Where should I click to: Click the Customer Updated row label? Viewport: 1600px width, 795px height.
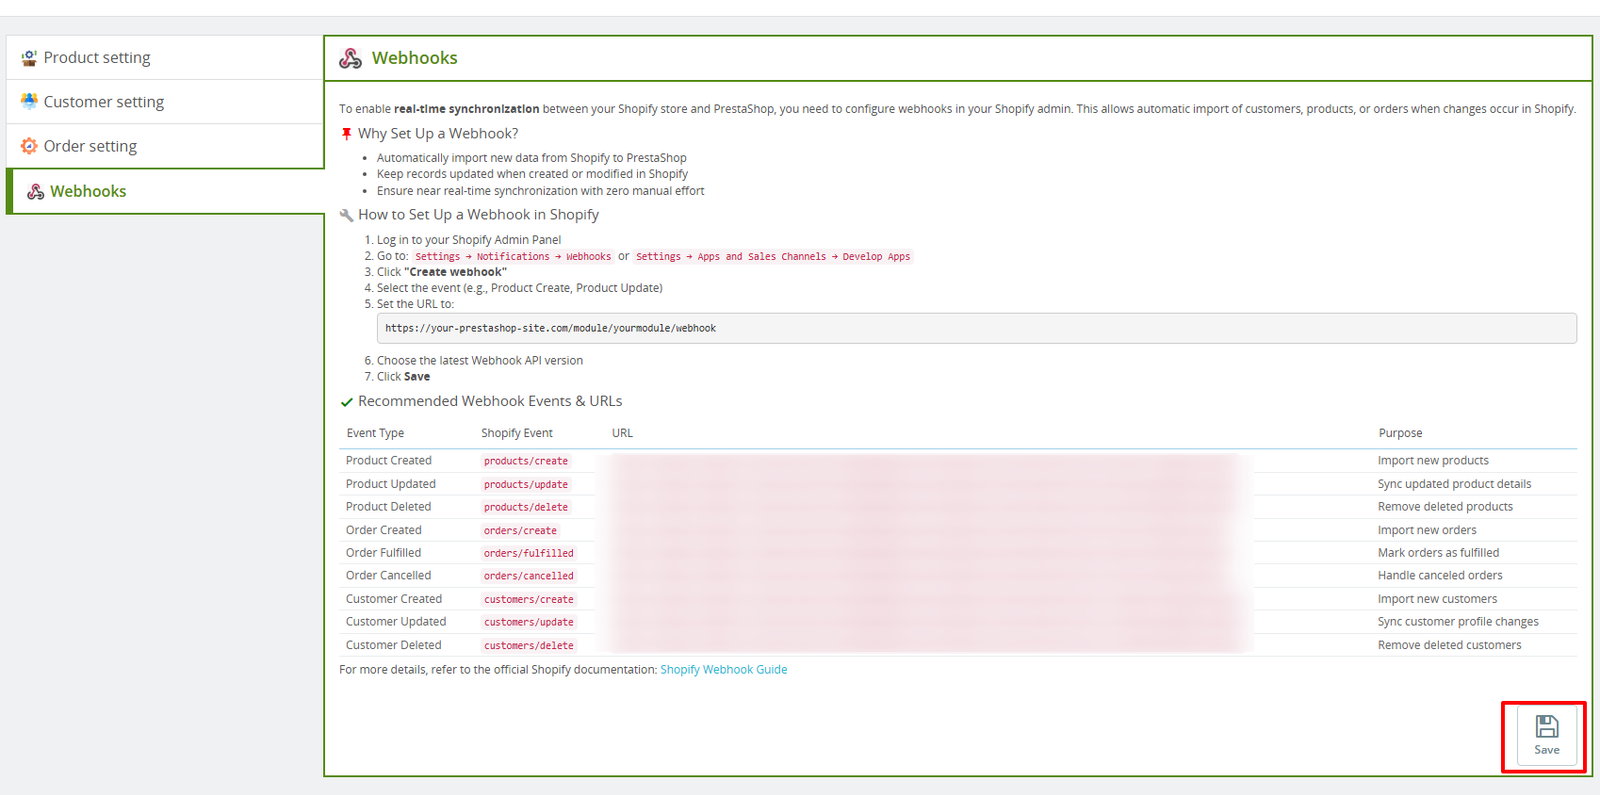click(396, 622)
